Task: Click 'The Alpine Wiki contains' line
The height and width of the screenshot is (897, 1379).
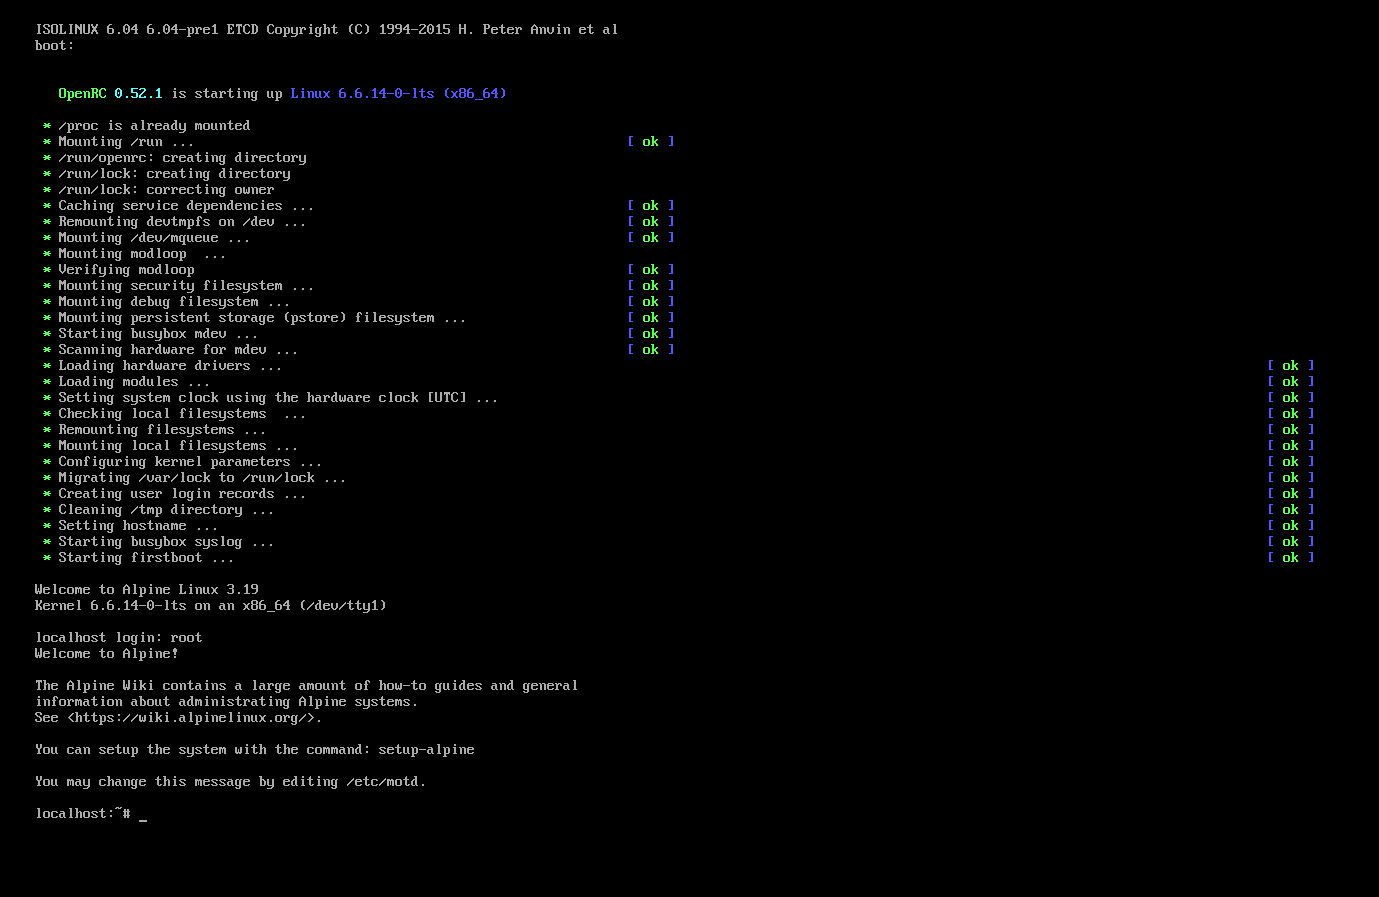Action: (x=307, y=686)
